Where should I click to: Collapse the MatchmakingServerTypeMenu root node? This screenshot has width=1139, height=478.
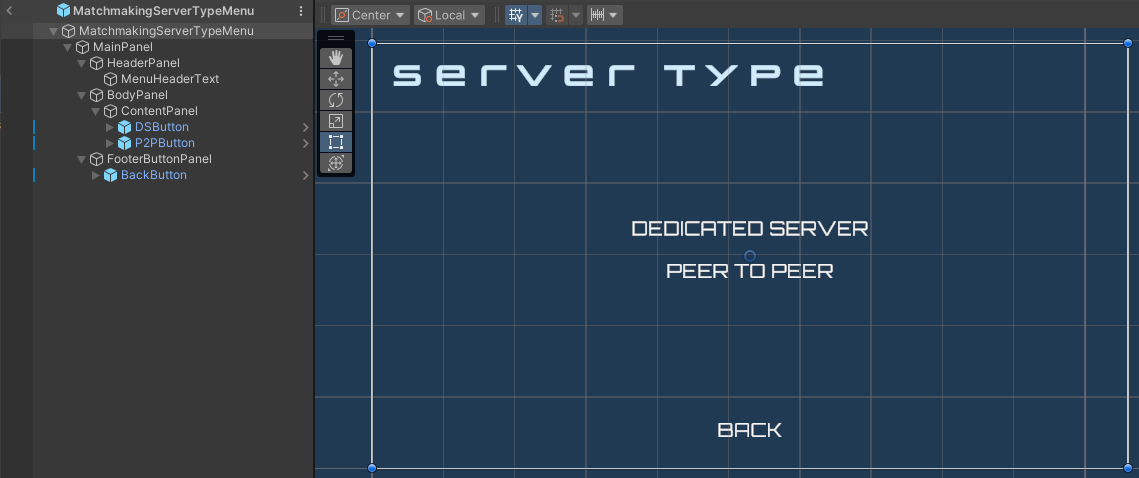[x=53, y=31]
